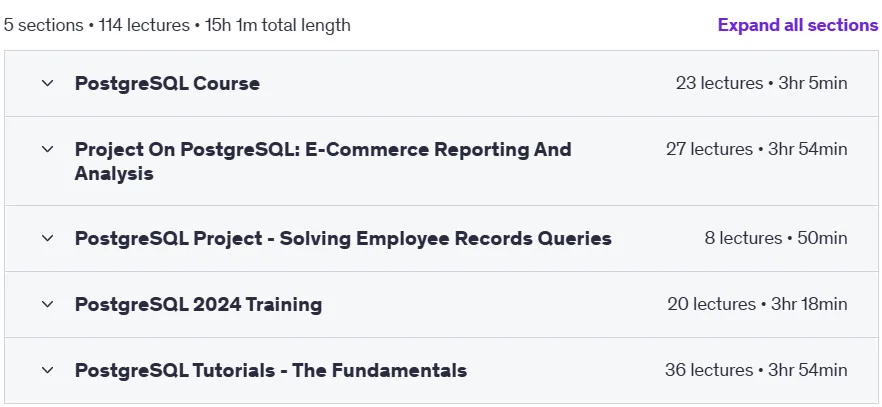Image resolution: width=882 pixels, height=407 pixels.
Task: Open PostgreSQL Tutorials - The Fundamentals section
Action: [x=271, y=370]
